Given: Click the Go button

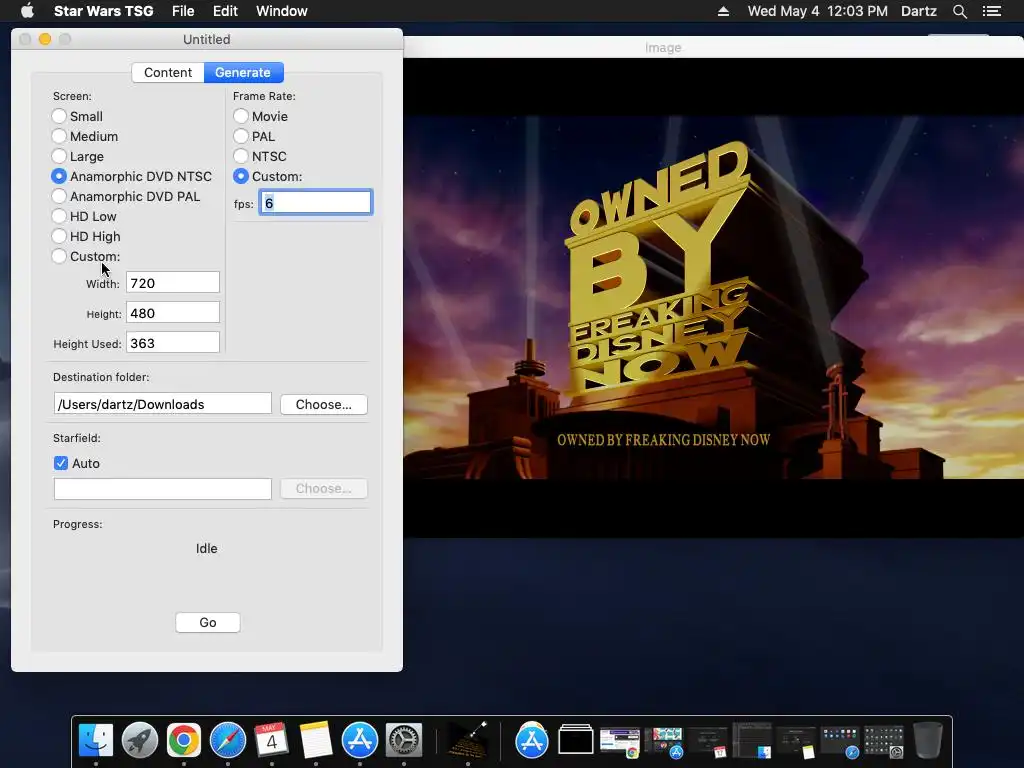Looking at the screenshot, I should 208,622.
